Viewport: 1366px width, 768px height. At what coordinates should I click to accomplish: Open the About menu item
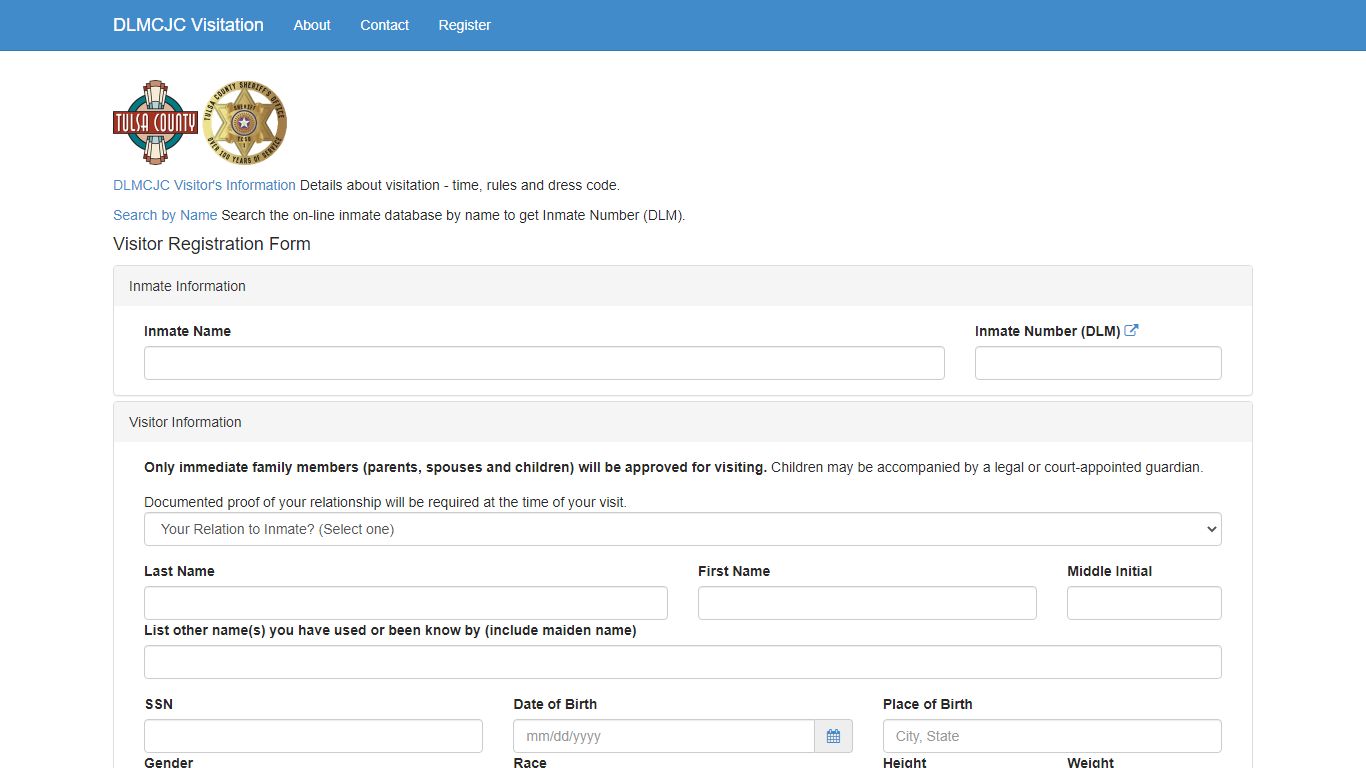[x=312, y=25]
